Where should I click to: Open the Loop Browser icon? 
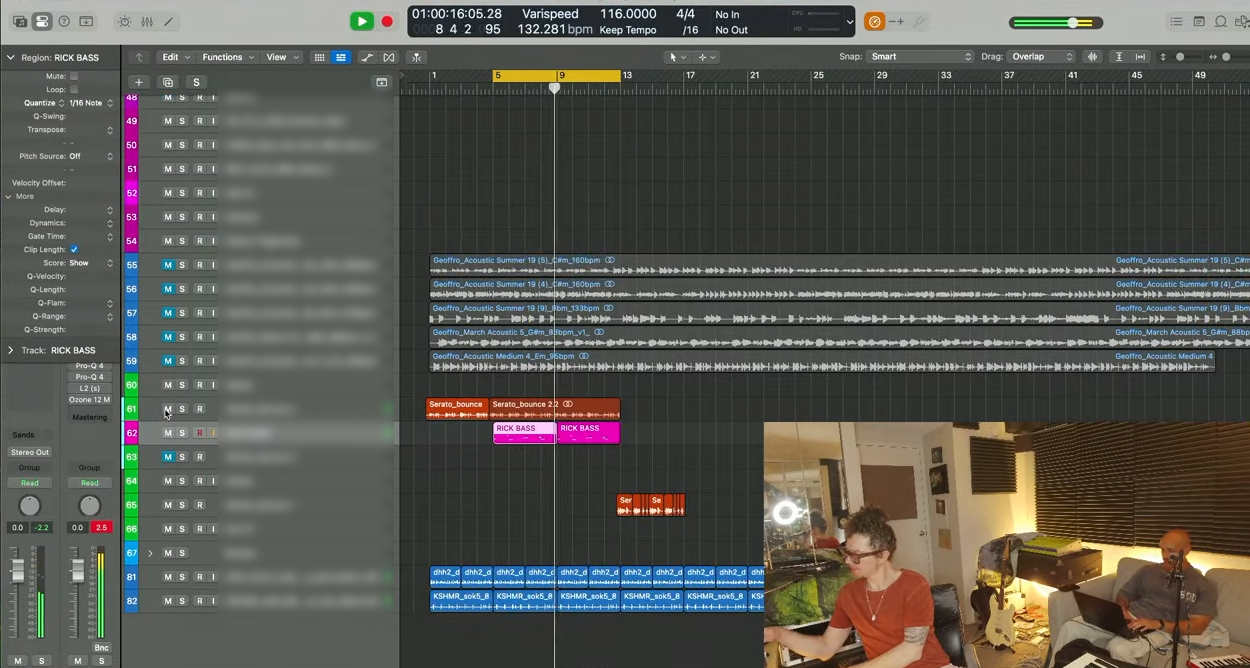pos(1221,21)
